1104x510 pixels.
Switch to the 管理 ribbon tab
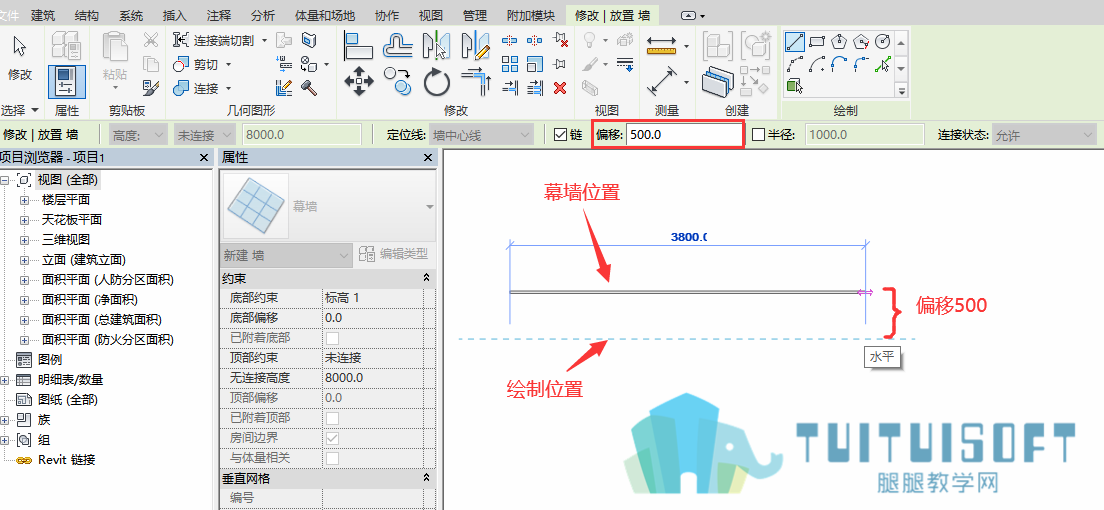click(475, 15)
